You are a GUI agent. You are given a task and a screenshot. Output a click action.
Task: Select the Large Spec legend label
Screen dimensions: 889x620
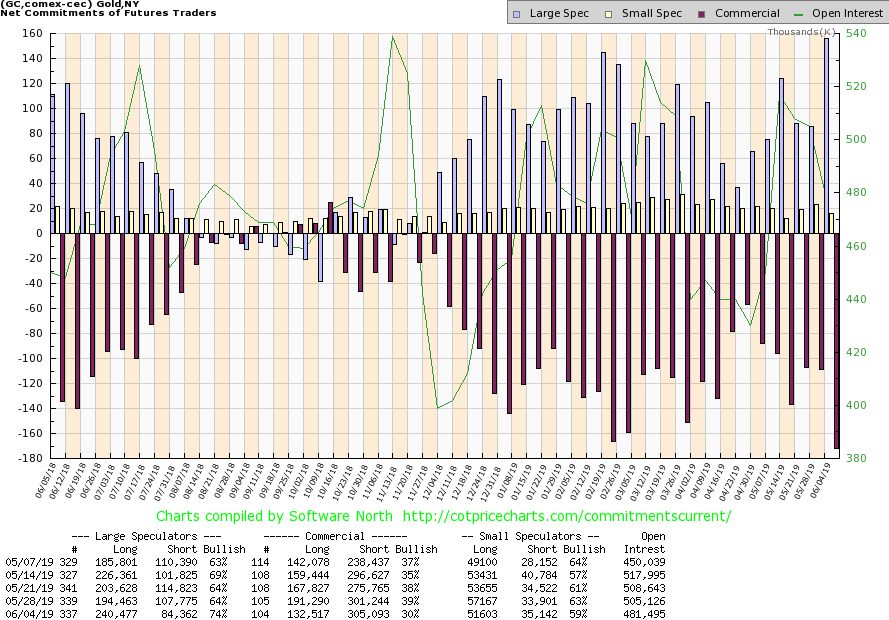pos(555,14)
